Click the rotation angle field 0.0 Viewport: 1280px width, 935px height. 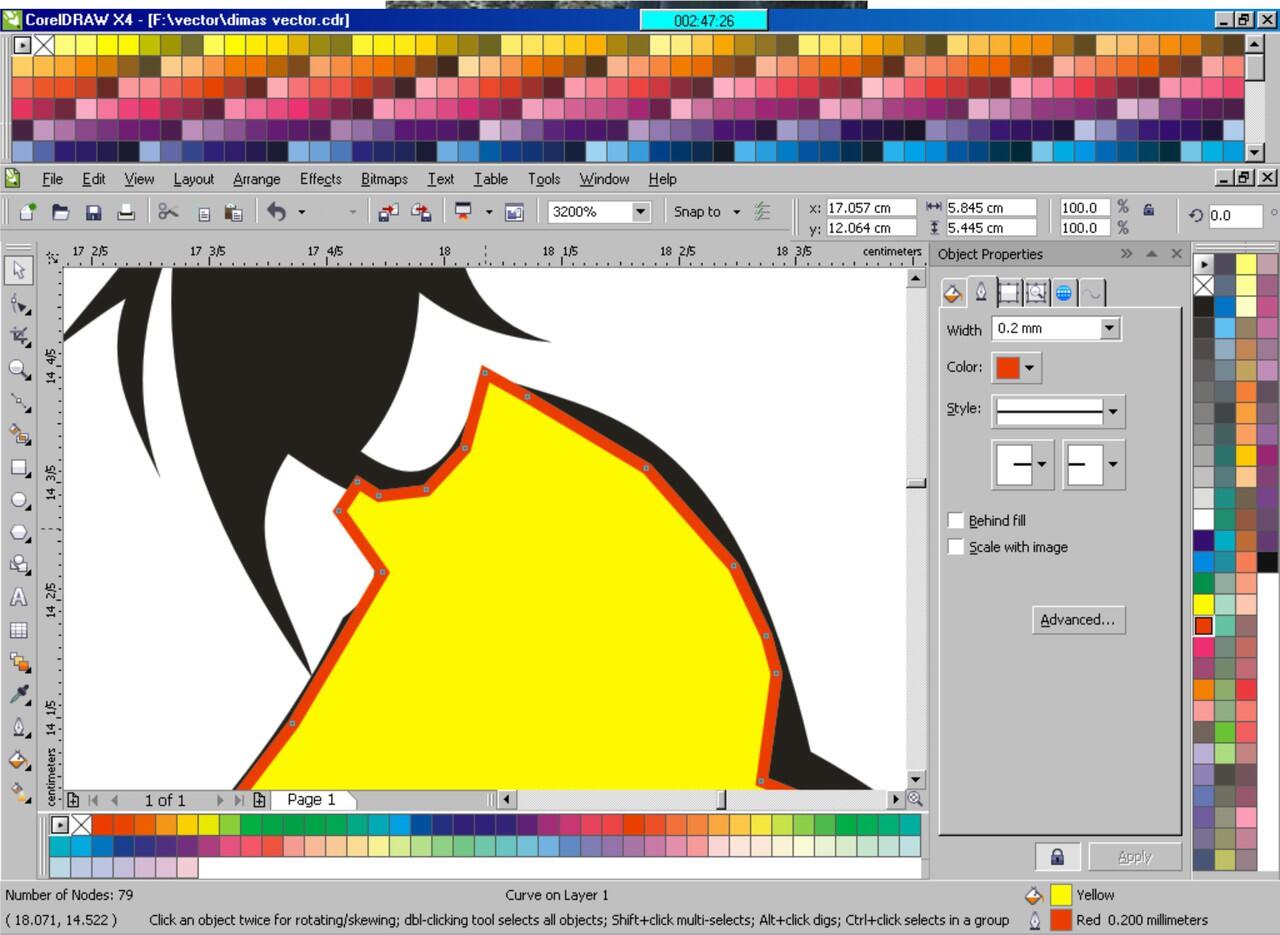pyautogui.click(x=1235, y=215)
